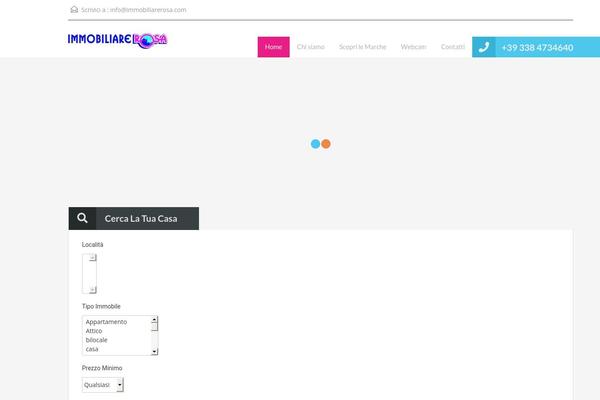Viewport: 600px width, 400px height.
Task: Select bilocale in Tipo Immobile list
Action: coord(96,340)
